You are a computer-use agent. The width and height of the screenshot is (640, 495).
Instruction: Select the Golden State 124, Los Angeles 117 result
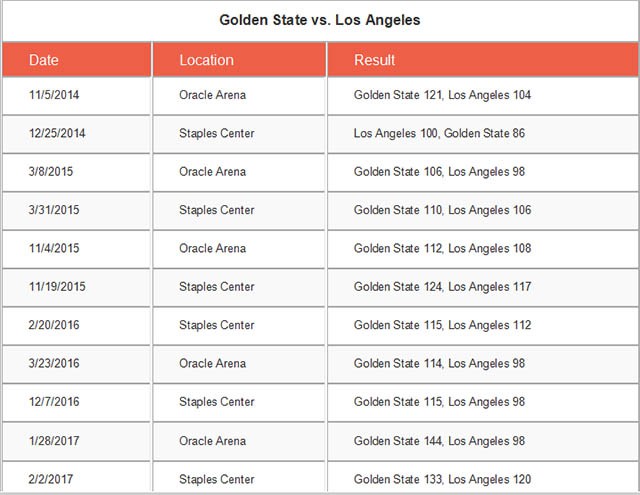[442, 287]
